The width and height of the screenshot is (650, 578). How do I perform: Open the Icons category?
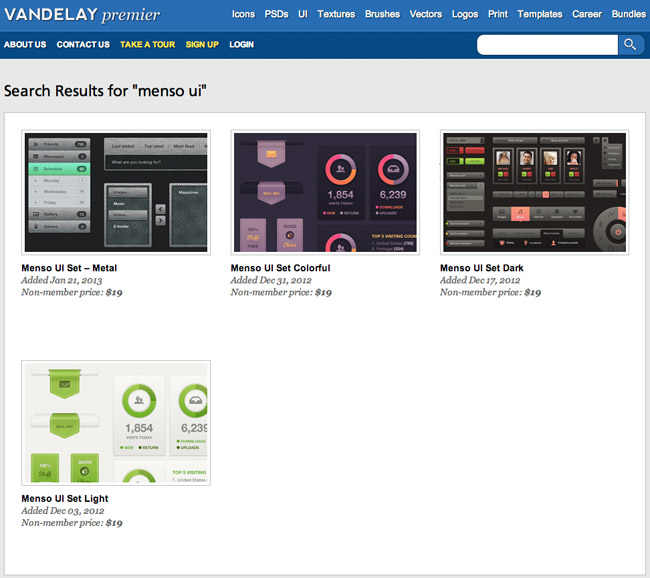pyautogui.click(x=243, y=14)
